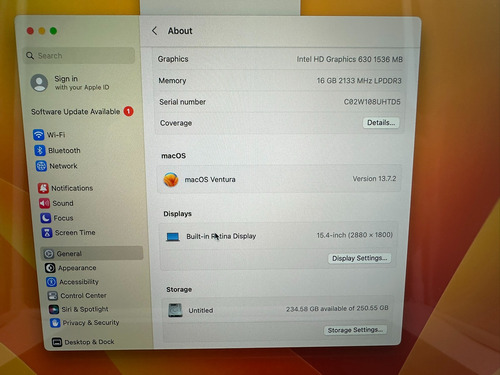The image size is (500, 375).
Task: Click the Graphics row label
Action: pyautogui.click(x=173, y=59)
